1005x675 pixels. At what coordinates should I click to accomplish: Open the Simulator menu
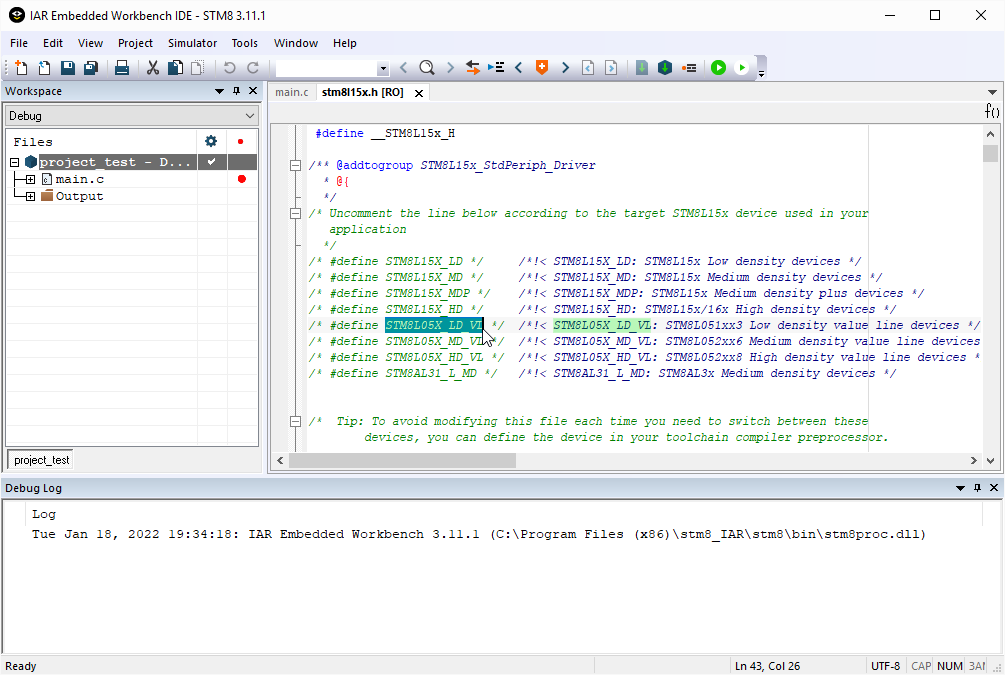192,43
